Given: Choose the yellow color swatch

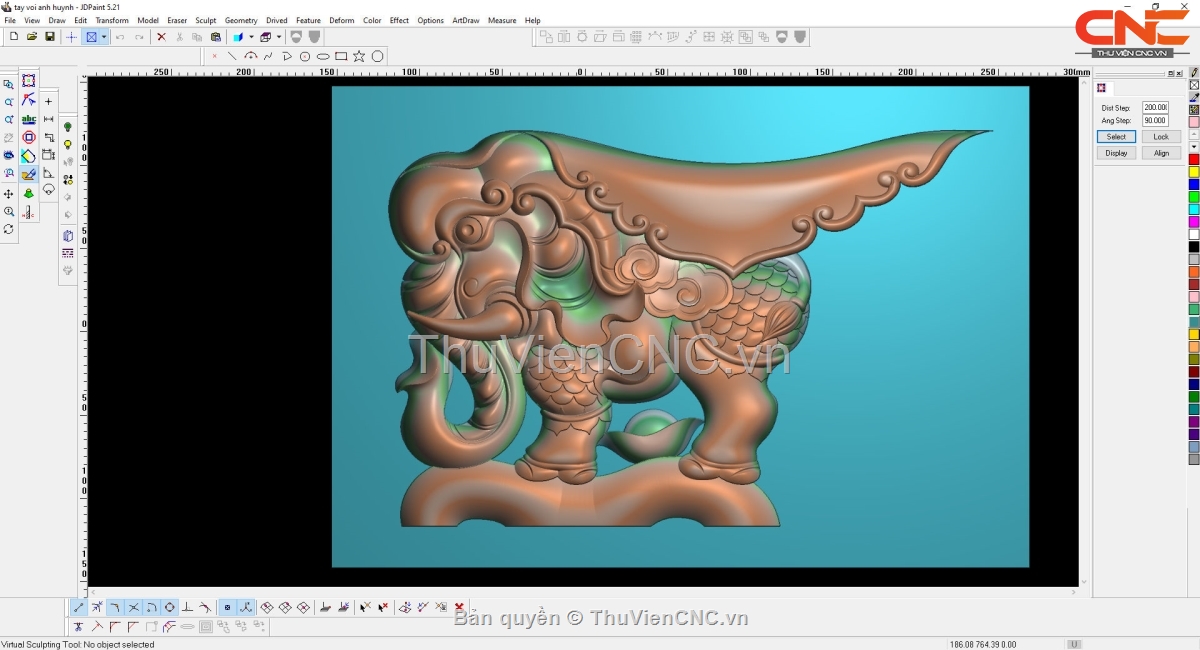Looking at the screenshot, I should pyautogui.click(x=1194, y=172).
